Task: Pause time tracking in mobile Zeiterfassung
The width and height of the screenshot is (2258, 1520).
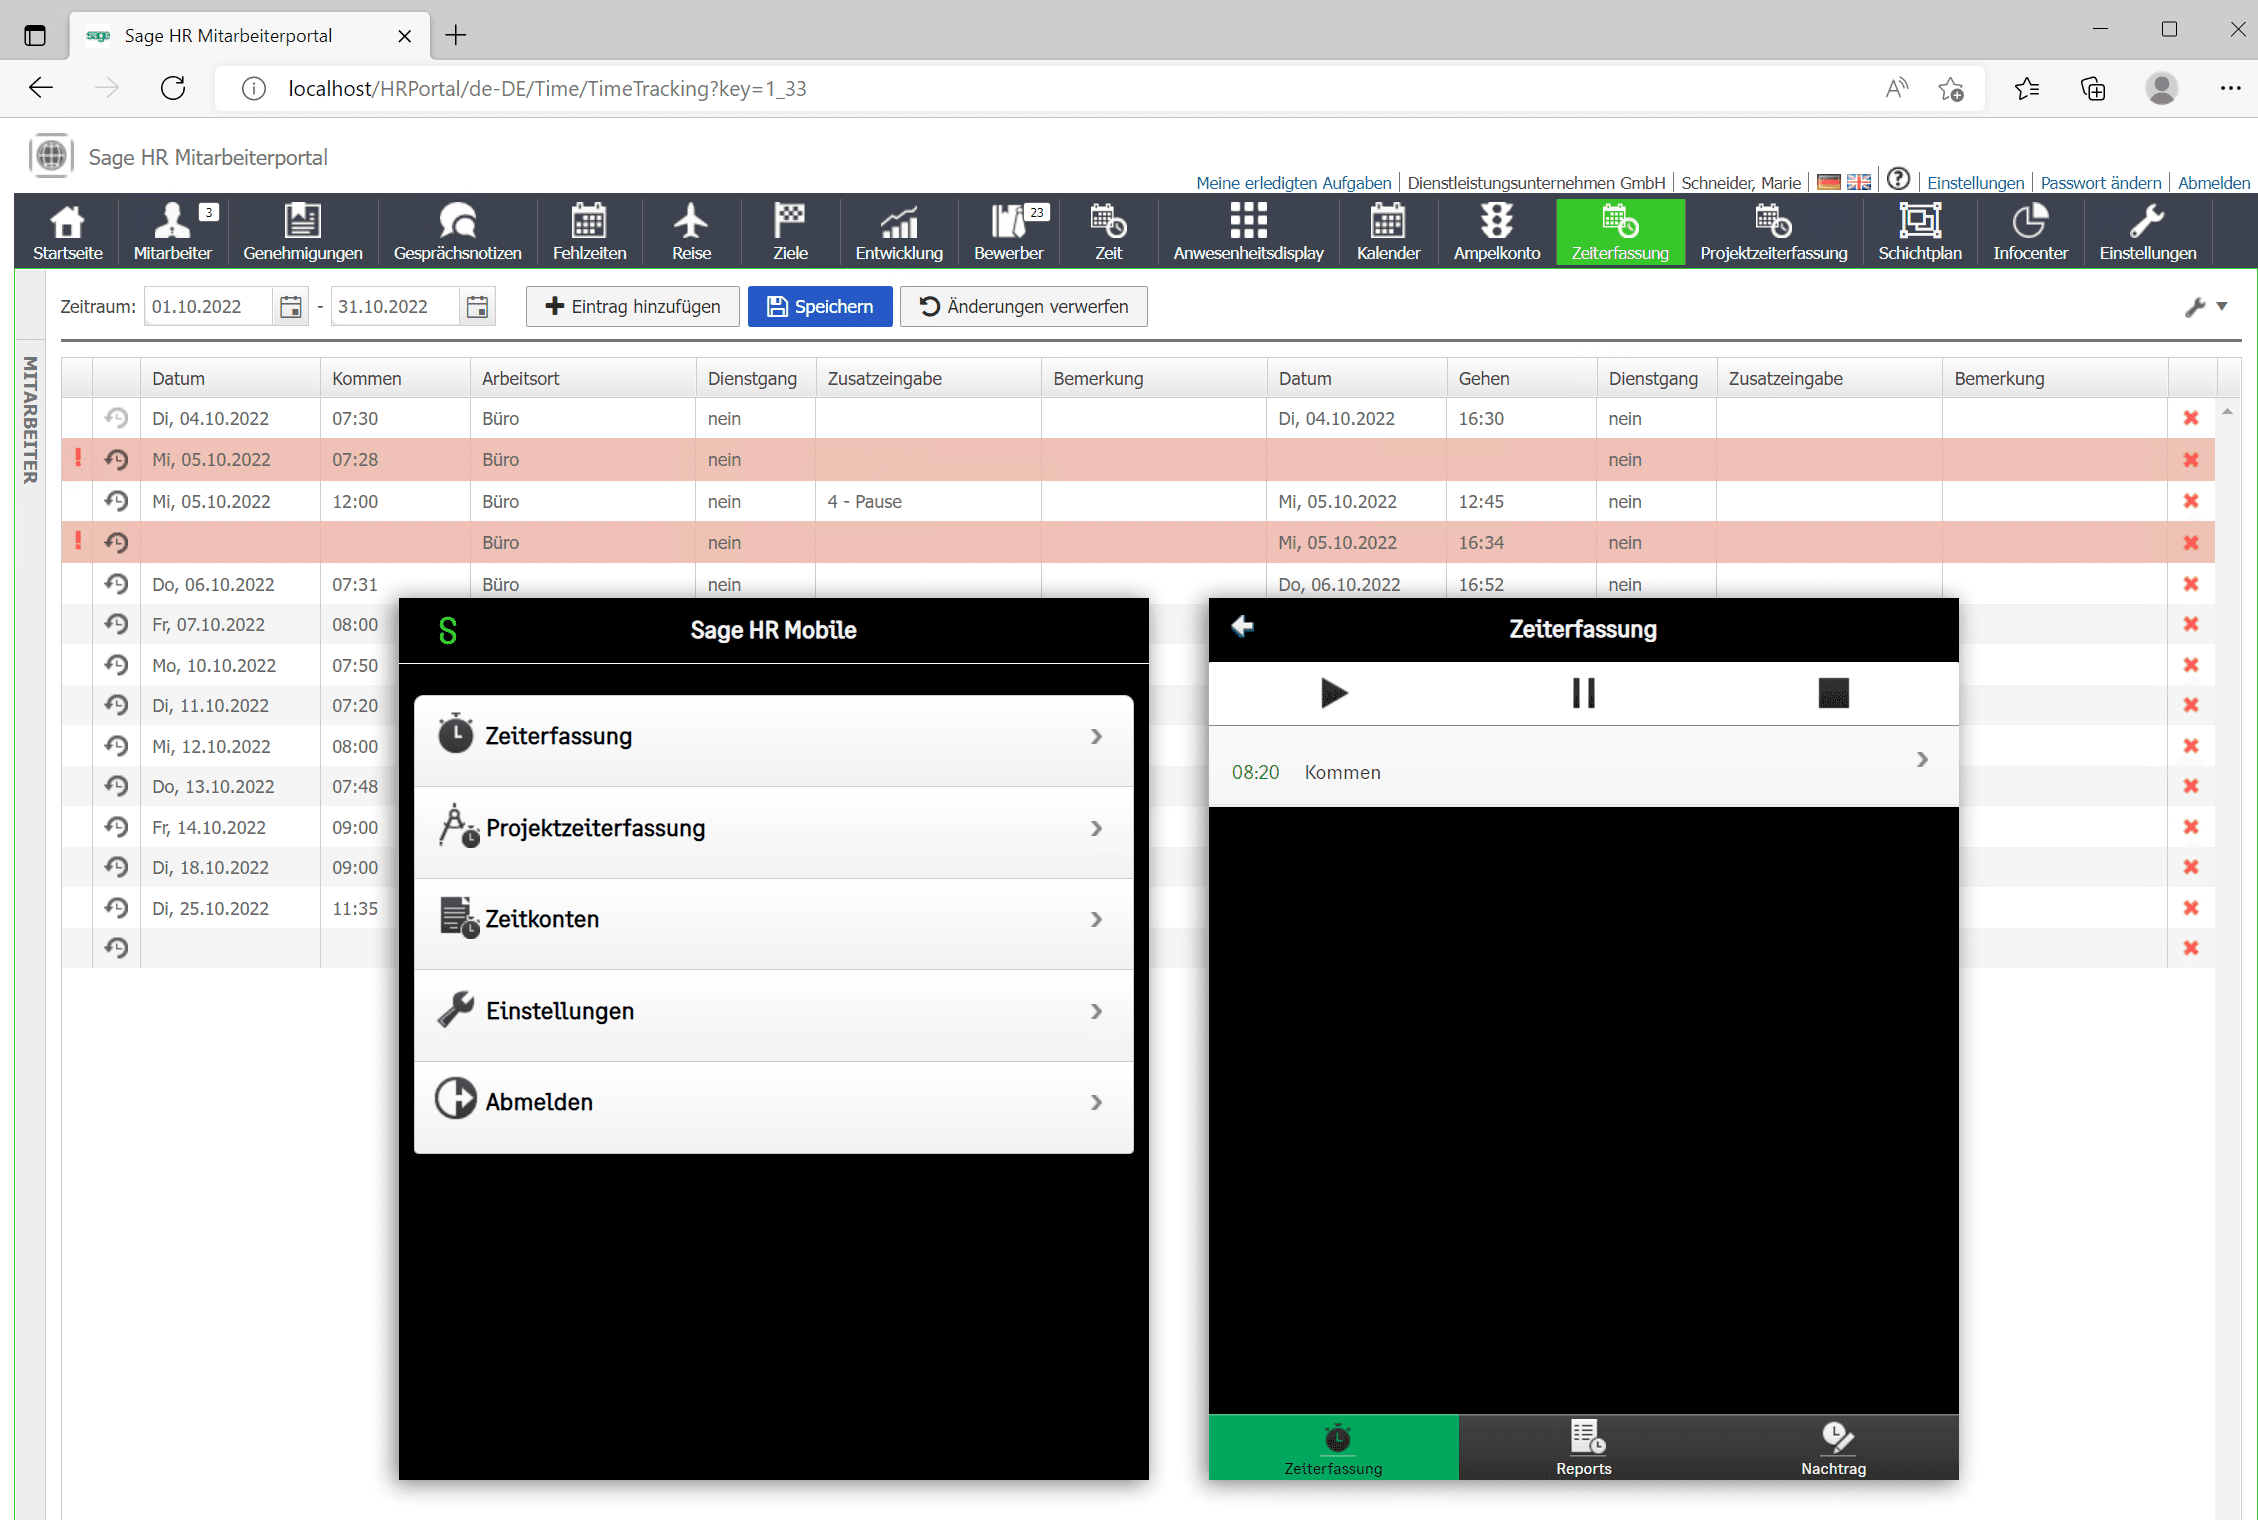Action: 1583,693
